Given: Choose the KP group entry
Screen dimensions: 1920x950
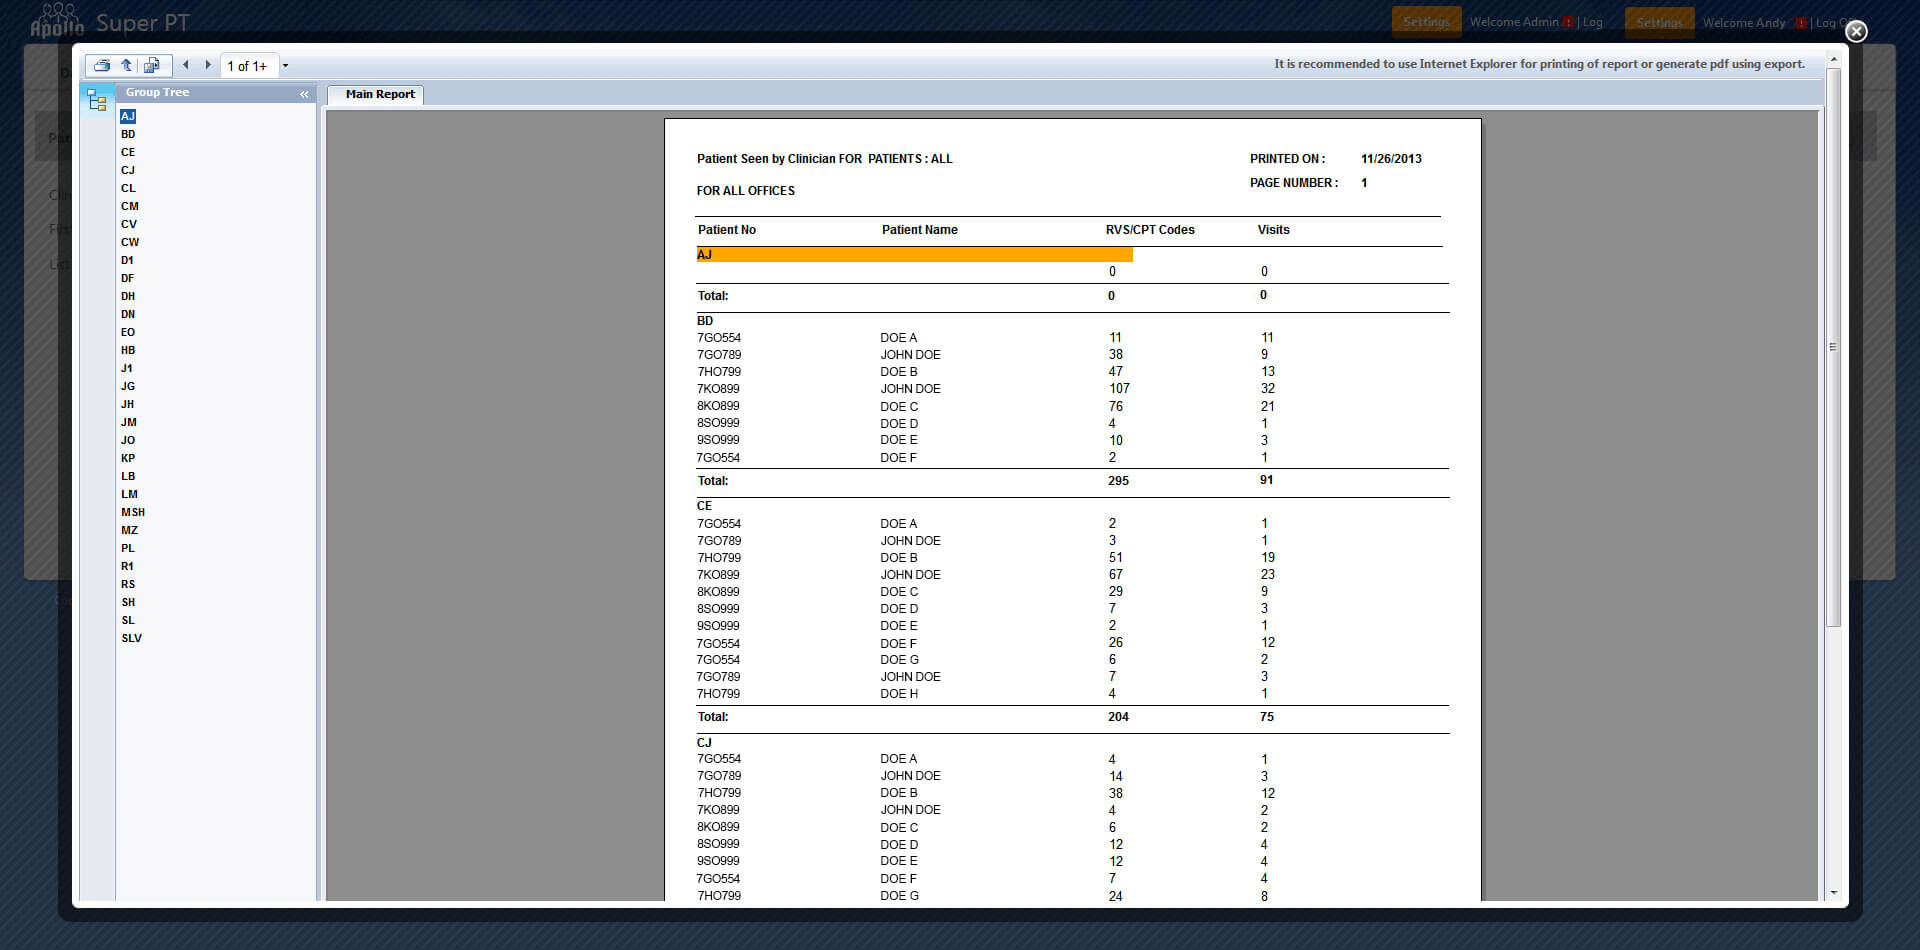Looking at the screenshot, I should point(128,458).
